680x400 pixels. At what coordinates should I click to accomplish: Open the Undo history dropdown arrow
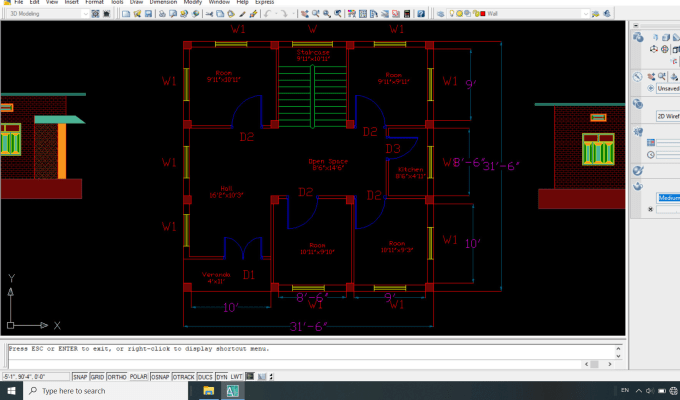click(x=275, y=14)
